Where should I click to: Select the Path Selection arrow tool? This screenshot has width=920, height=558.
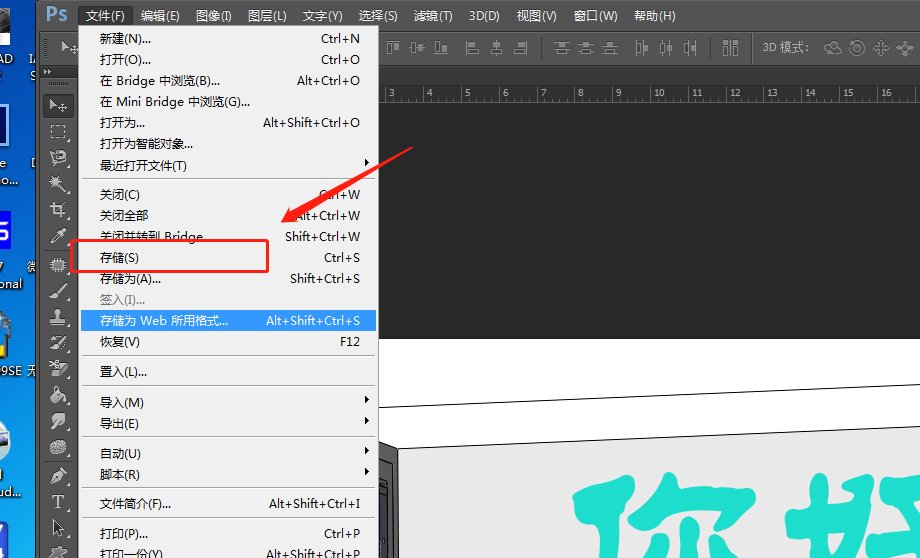(58, 527)
